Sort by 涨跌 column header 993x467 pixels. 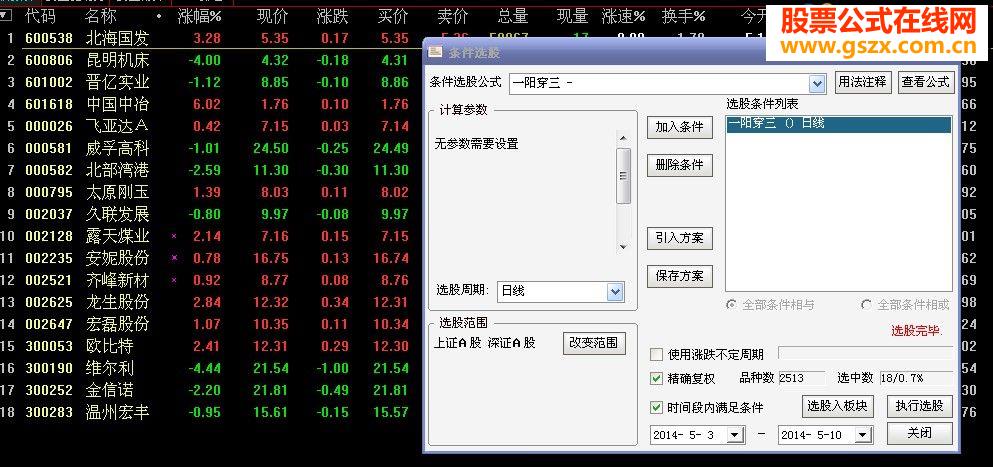[332, 16]
